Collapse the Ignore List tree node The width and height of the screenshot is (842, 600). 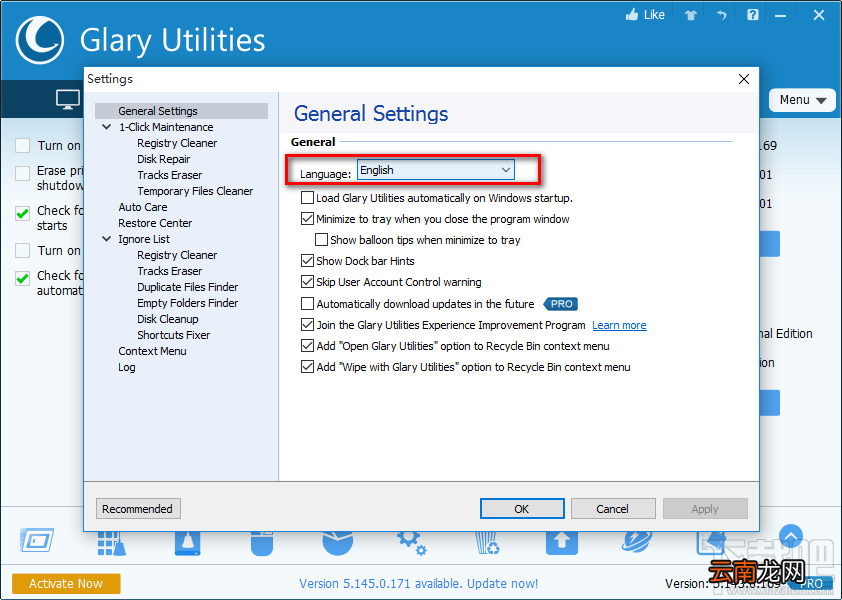(107, 239)
